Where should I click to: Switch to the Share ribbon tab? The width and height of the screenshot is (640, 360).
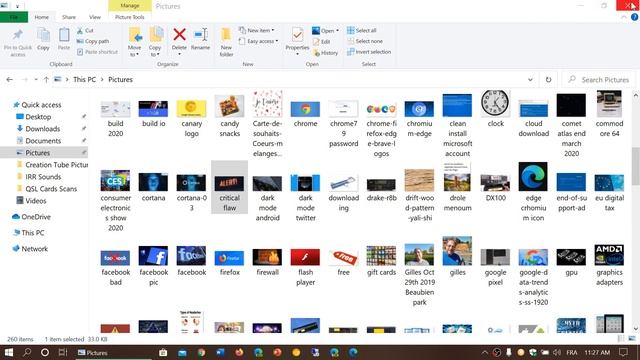click(69, 17)
